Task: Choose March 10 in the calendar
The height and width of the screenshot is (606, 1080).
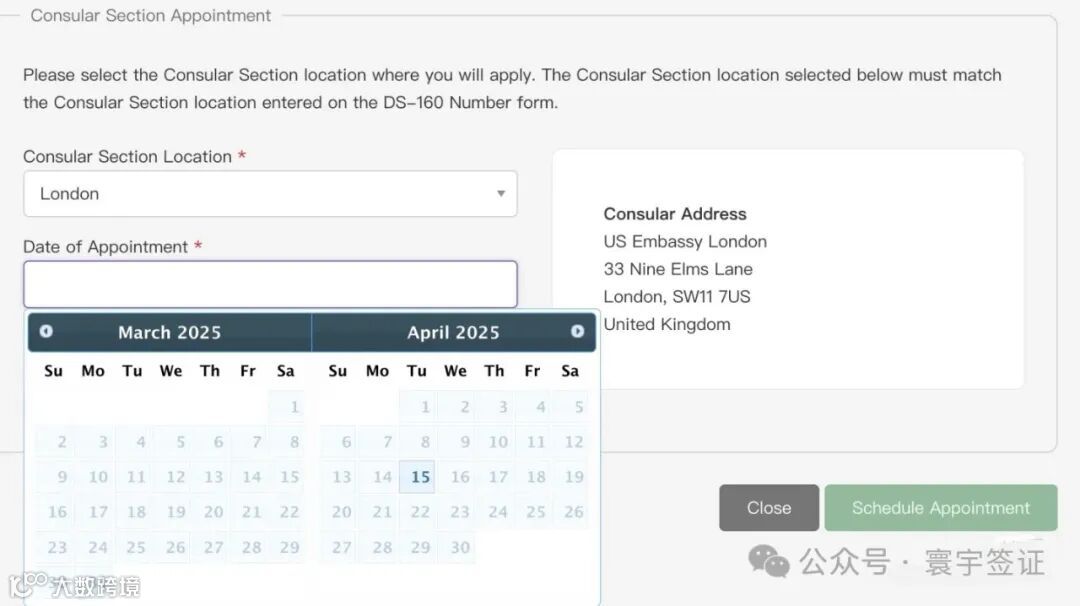Action: [x=97, y=477]
